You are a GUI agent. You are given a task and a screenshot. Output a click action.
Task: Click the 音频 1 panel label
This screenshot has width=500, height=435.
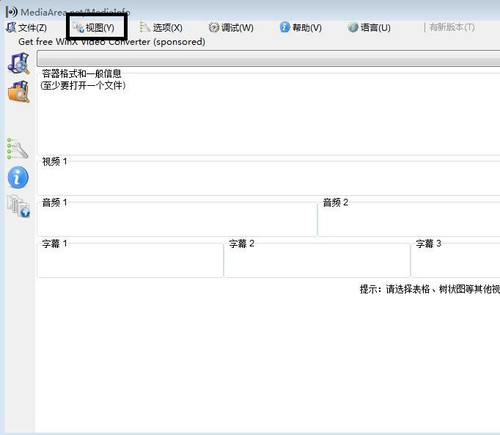click(x=54, y=202)
